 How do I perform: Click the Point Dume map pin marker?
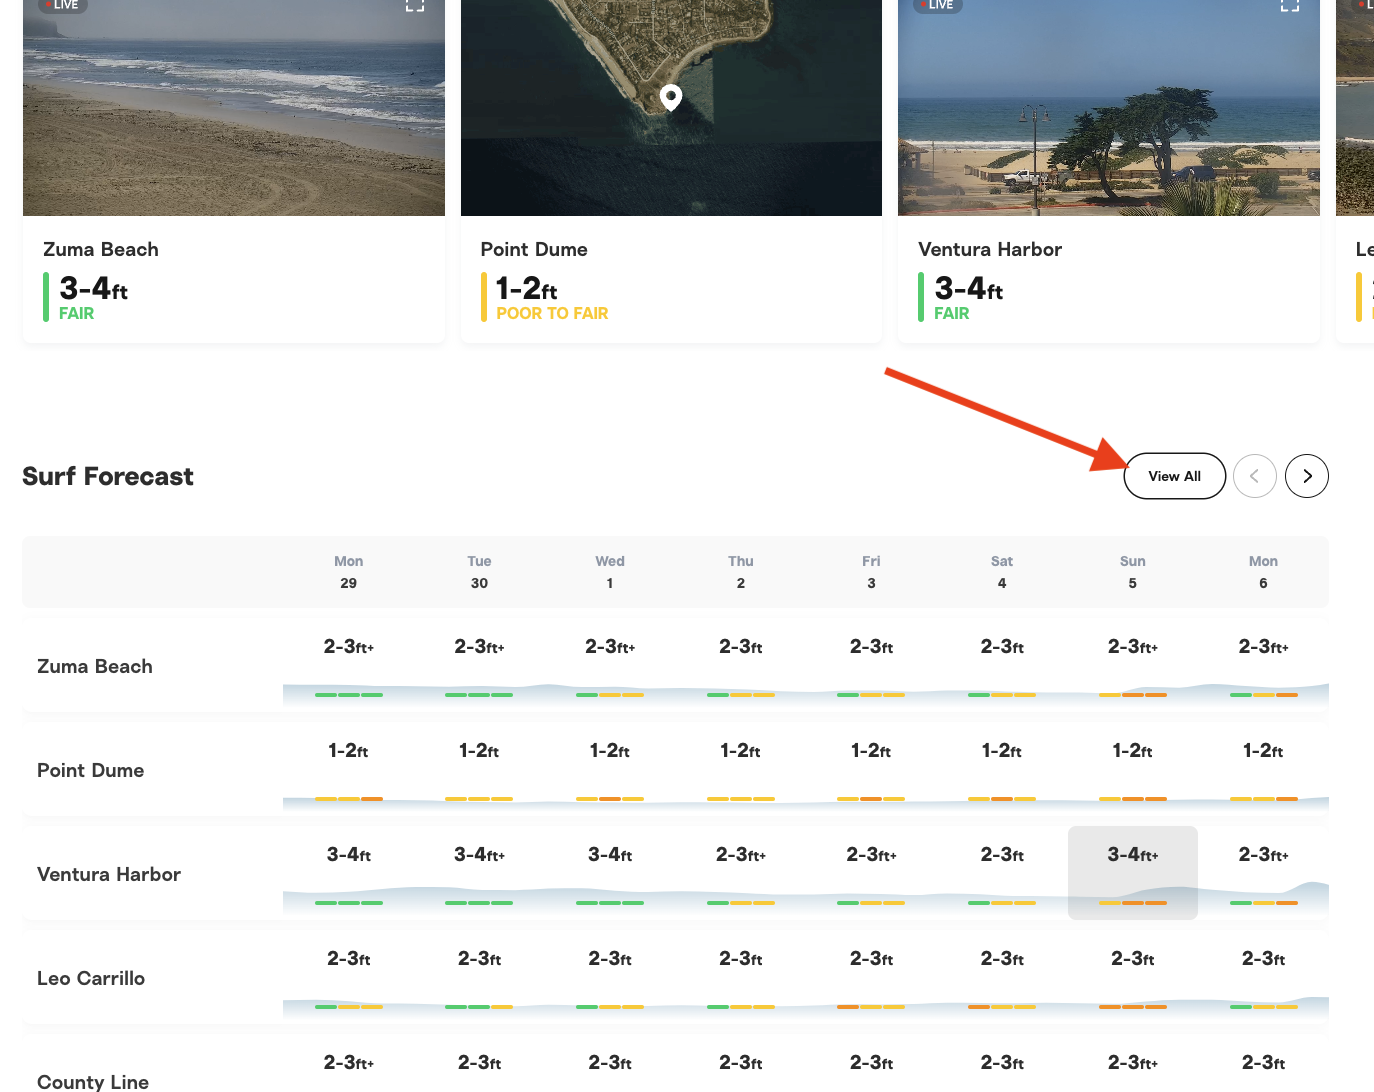[x=671, y=97]
